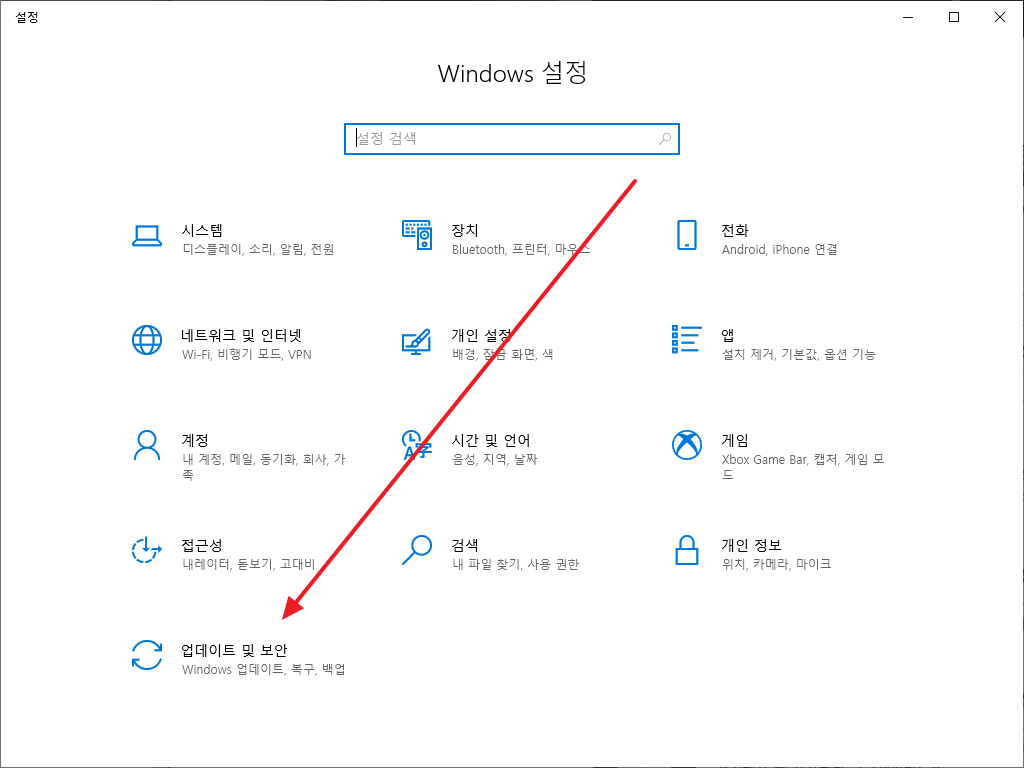Open the 게임 Xbox icon

[x=686, y=445]
